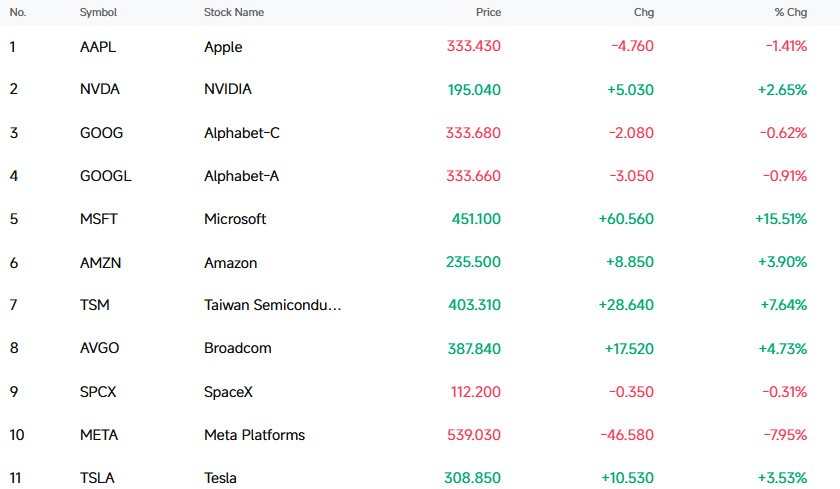
Task: Open the AMZN stock symbol
Action: coord(100,263)
